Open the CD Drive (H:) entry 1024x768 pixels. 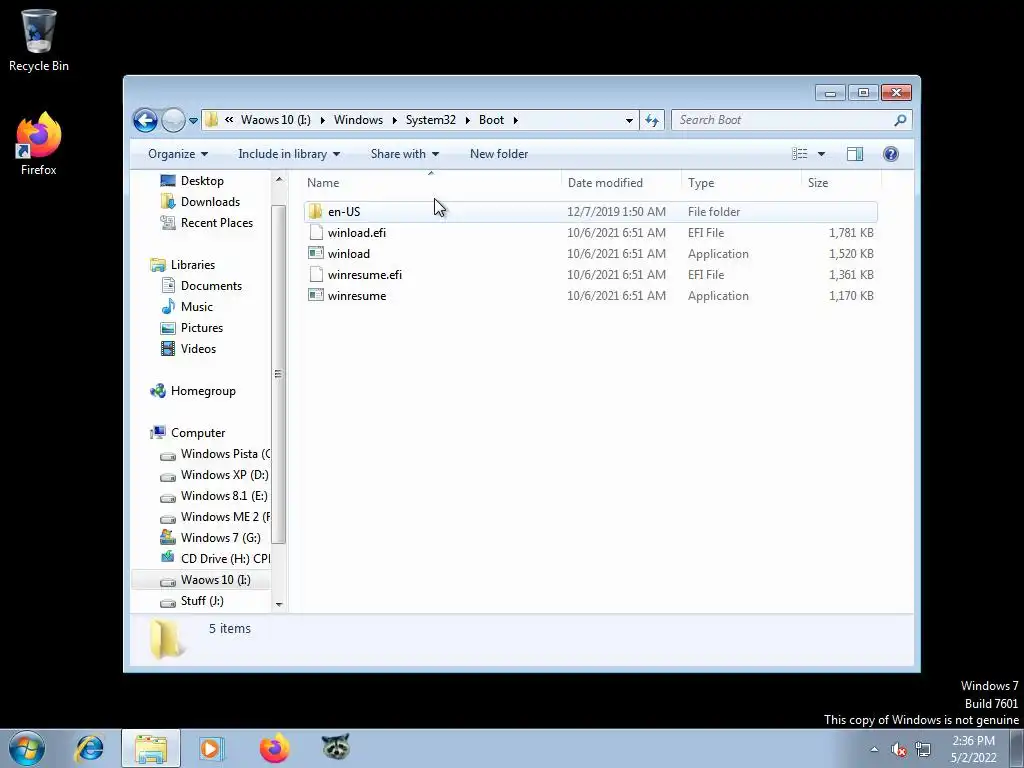tap(215, 558)
